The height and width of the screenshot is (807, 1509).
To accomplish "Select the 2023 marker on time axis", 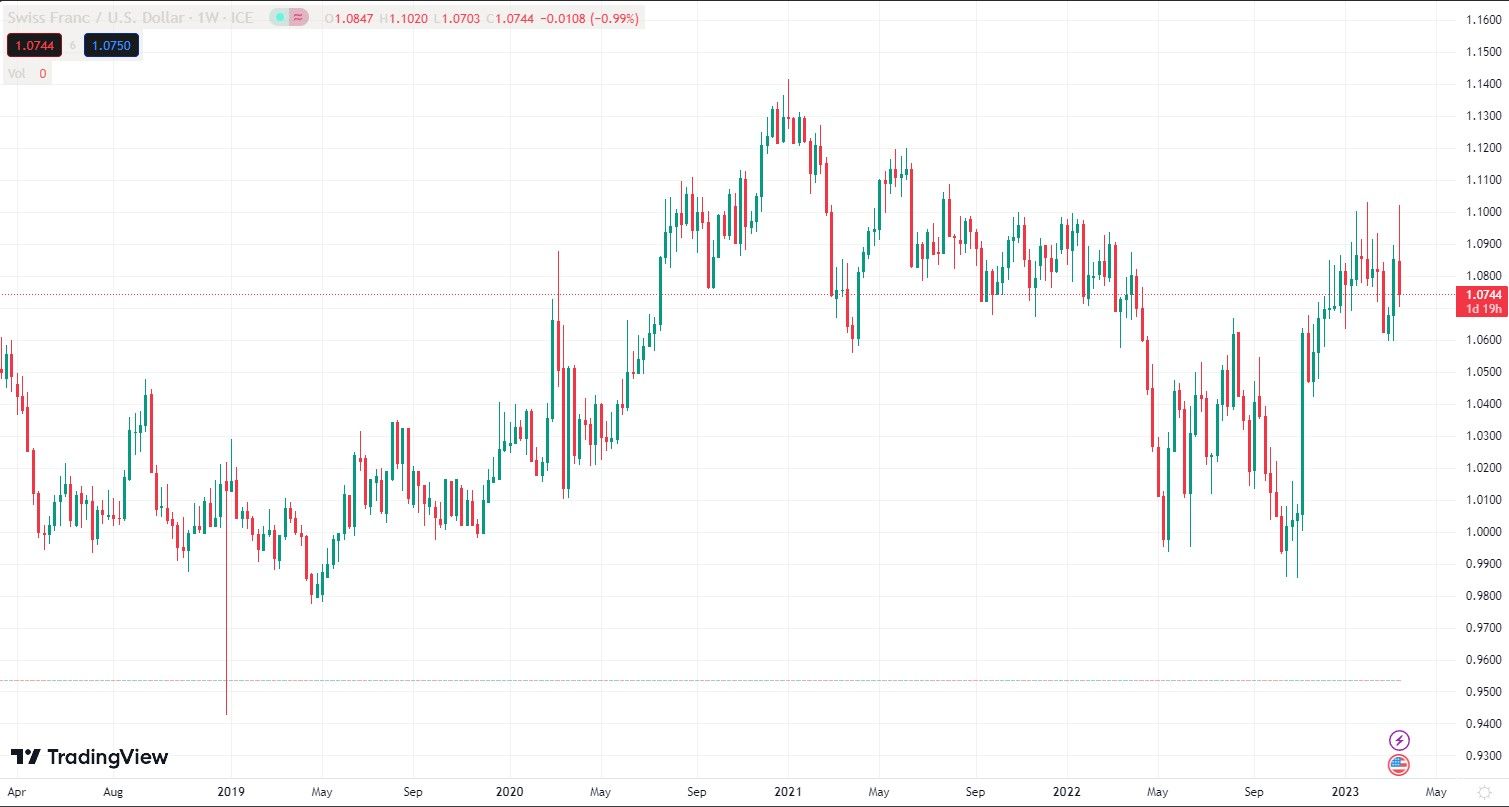I will [1342, 791].
